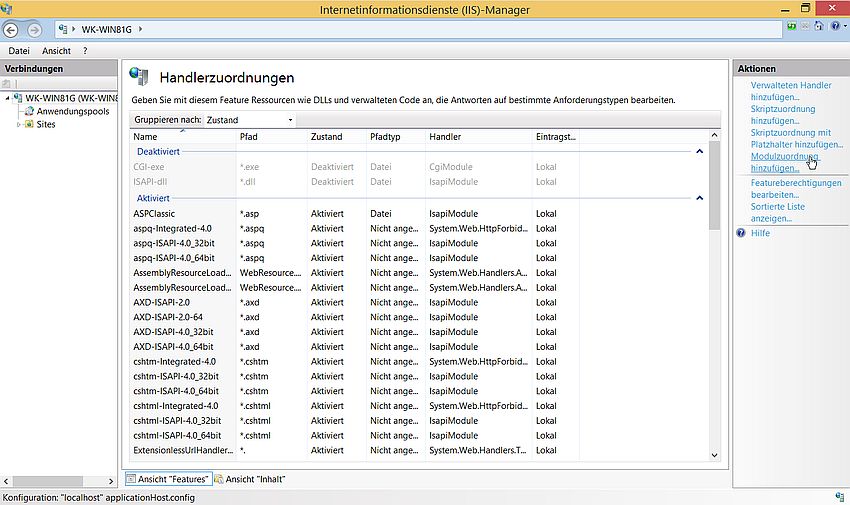
Task: Click Sortierte Liste anzeigen link
Action: [x=777, y=212]
